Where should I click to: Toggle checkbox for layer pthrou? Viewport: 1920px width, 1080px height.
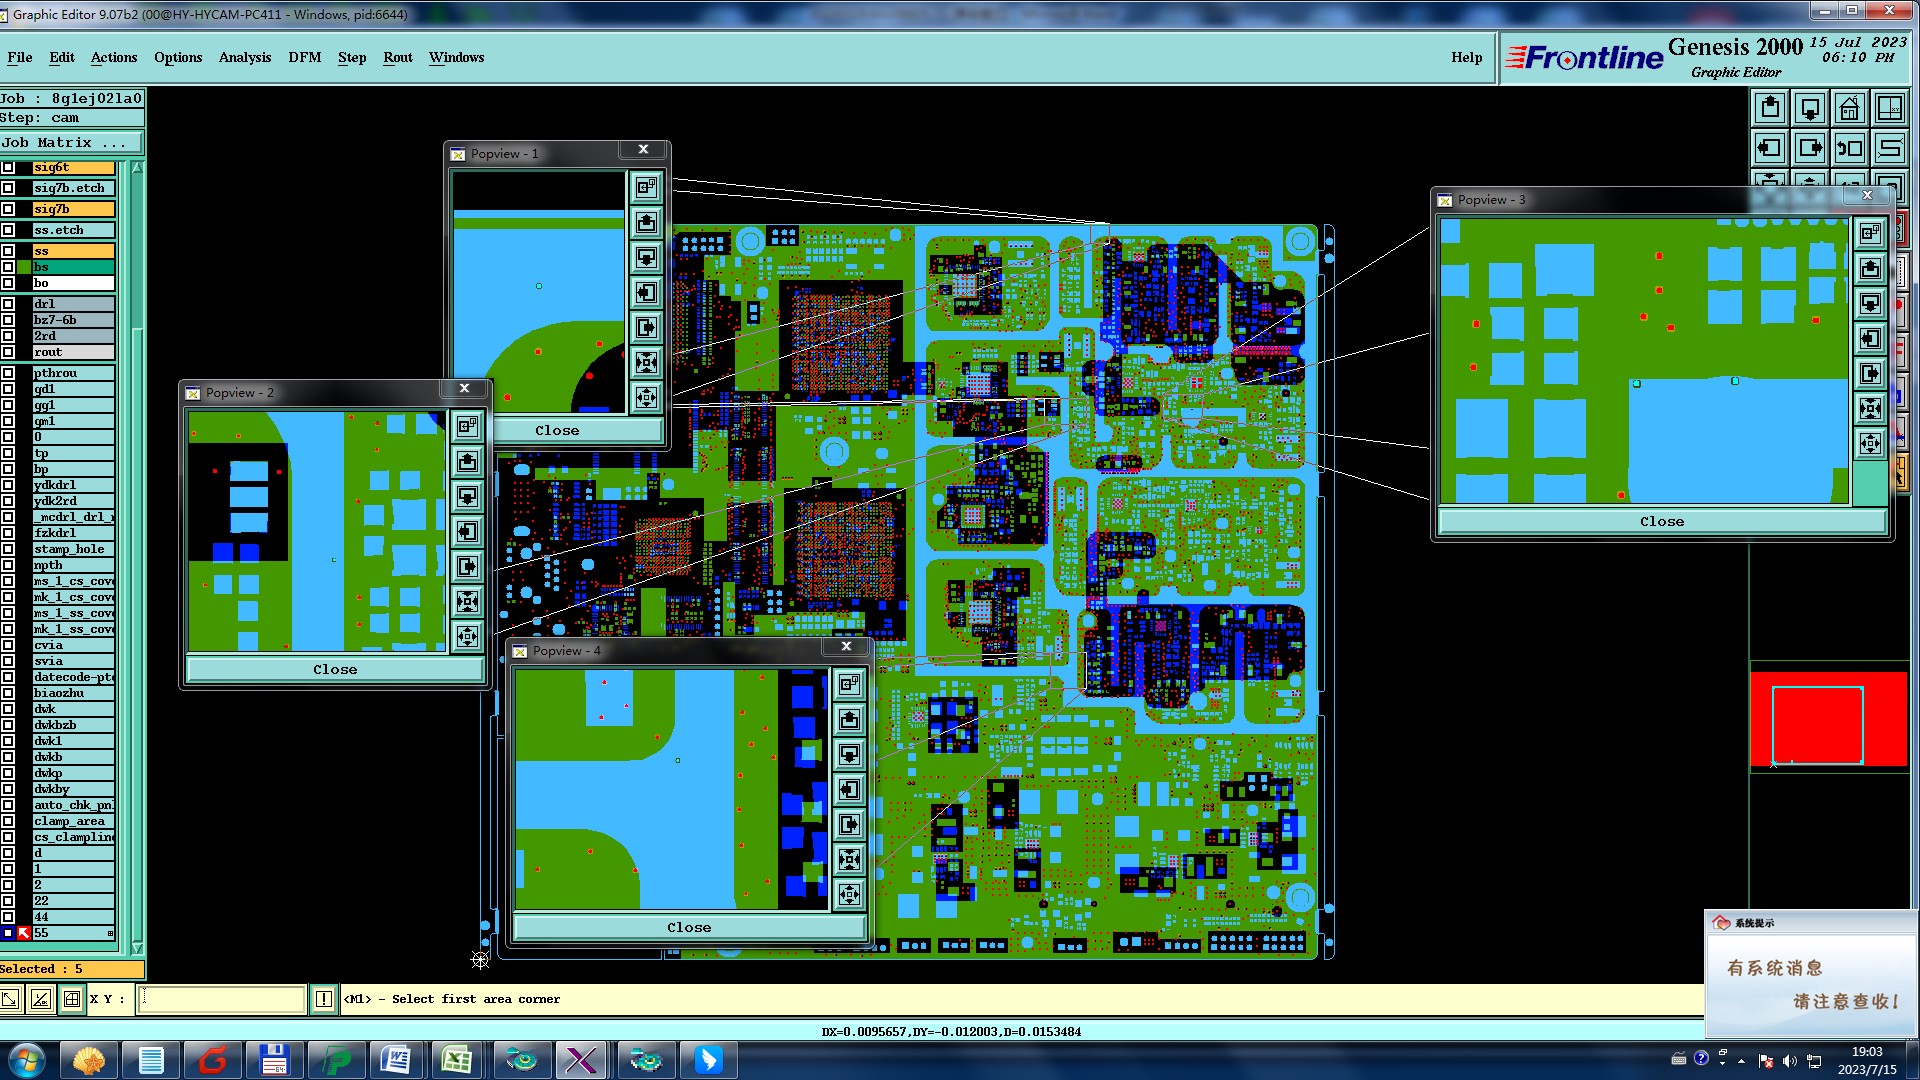(x=8, y=373)
